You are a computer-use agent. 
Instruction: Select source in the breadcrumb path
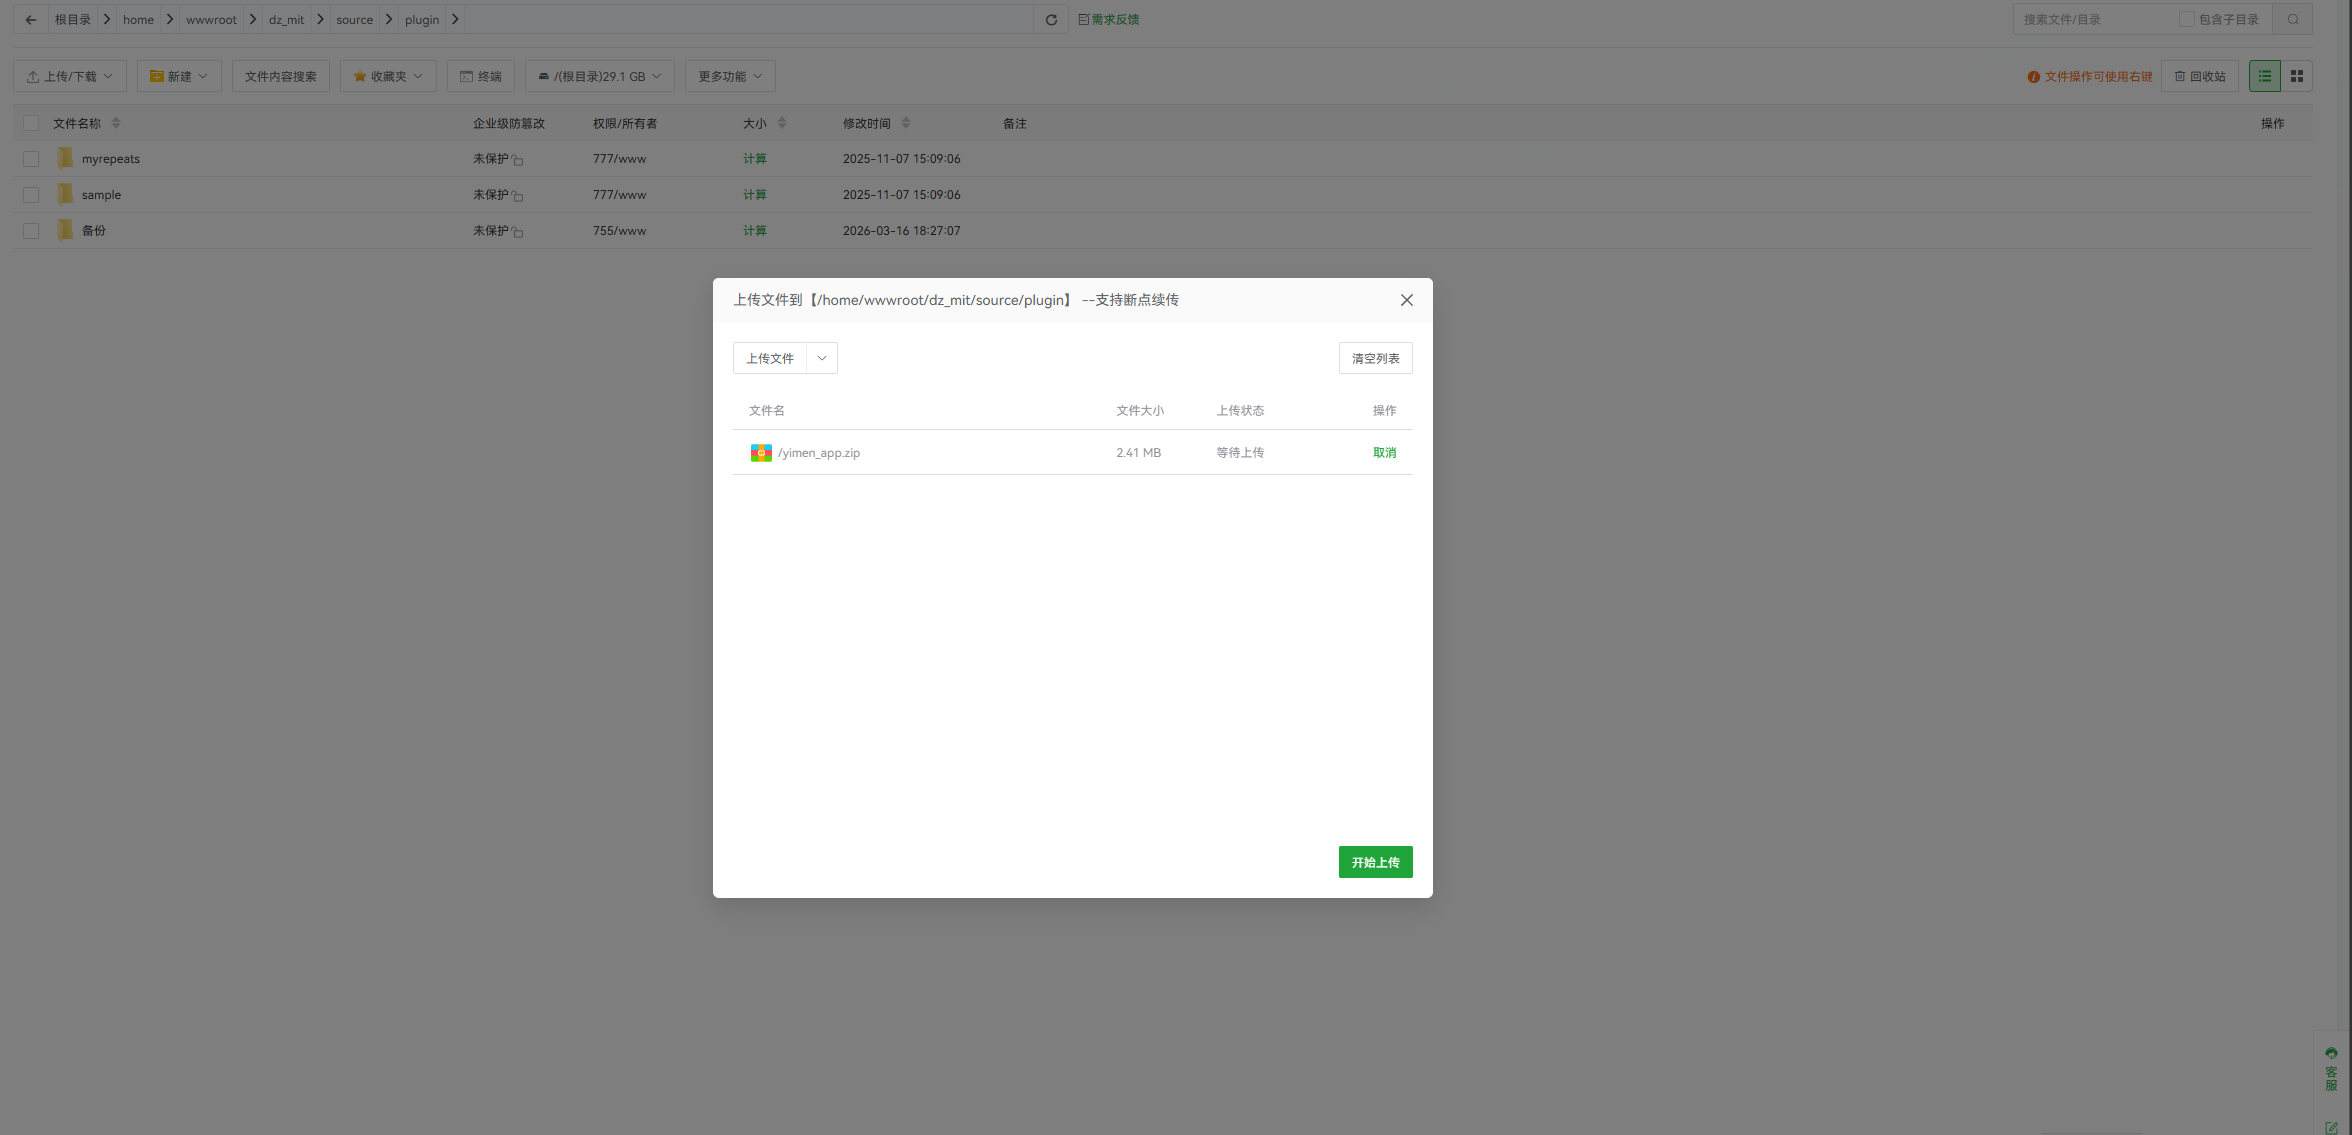point(354,19)
